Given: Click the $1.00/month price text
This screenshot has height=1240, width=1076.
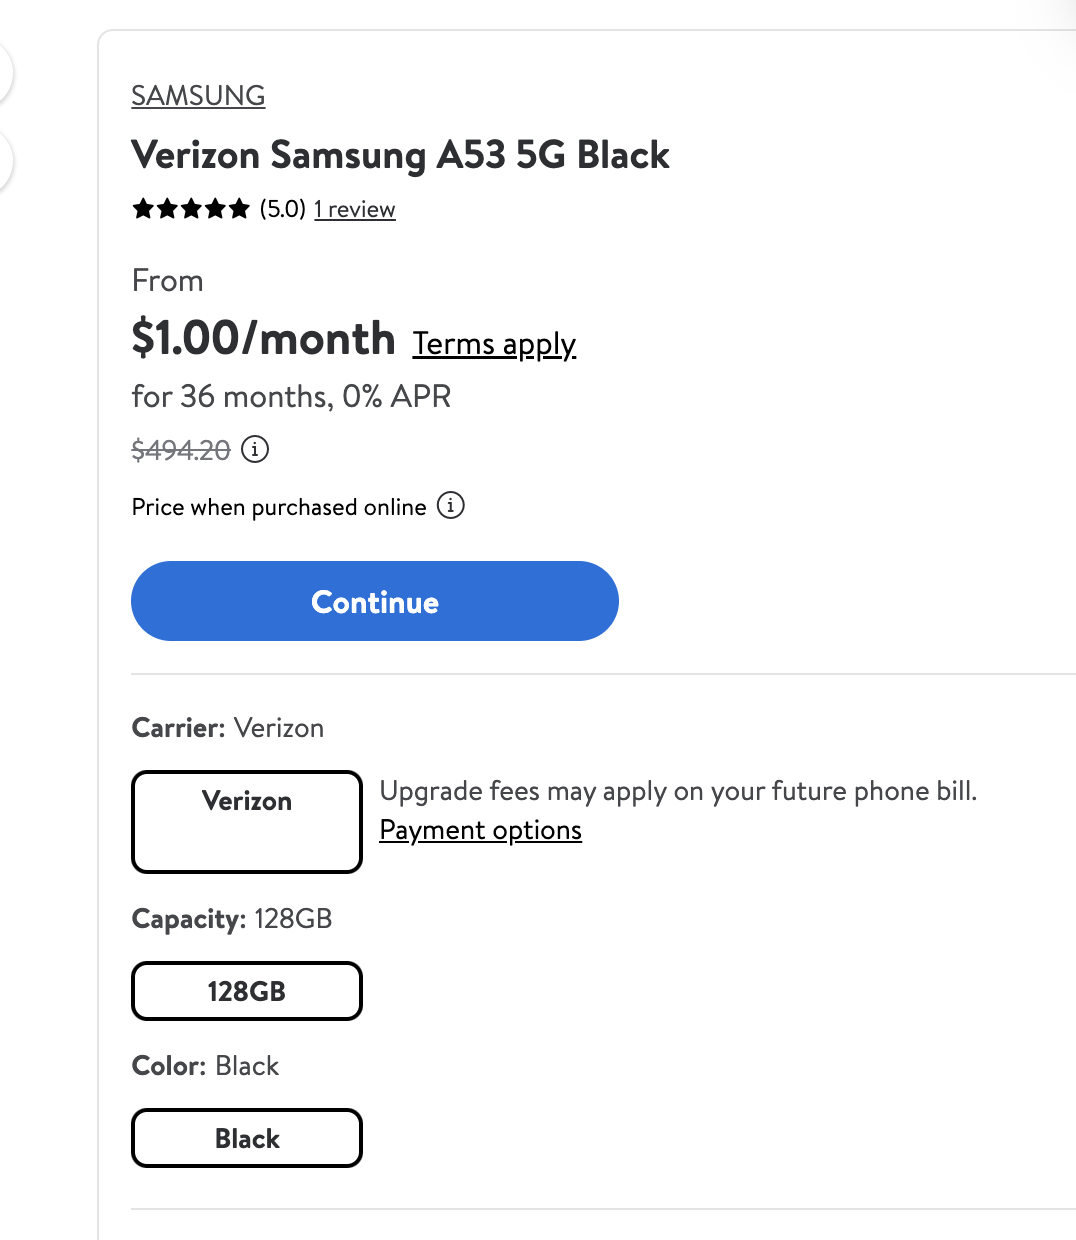Looking at the screenshot, I should pos(264,338).
